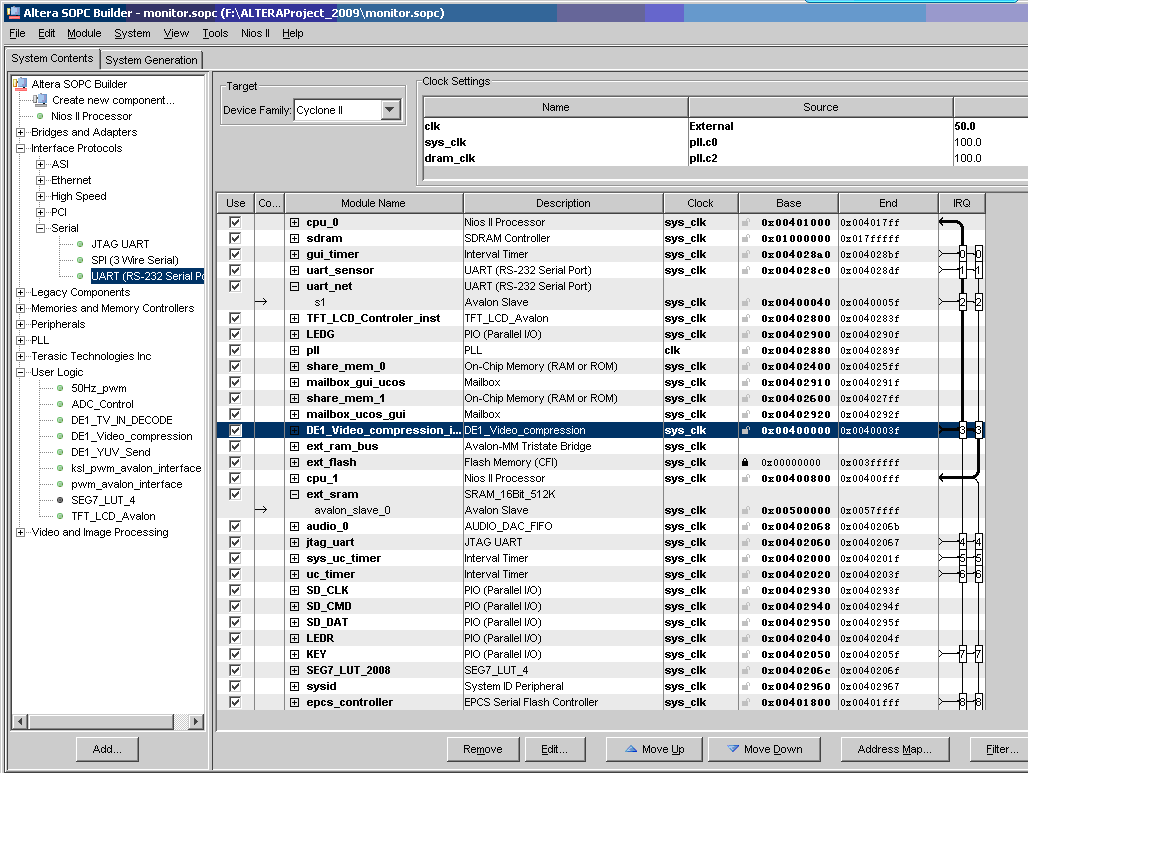Image resolution: width=1150 pixels, height=851 pixels.
Task: Click the Base column header
Action: coord(788,203)
